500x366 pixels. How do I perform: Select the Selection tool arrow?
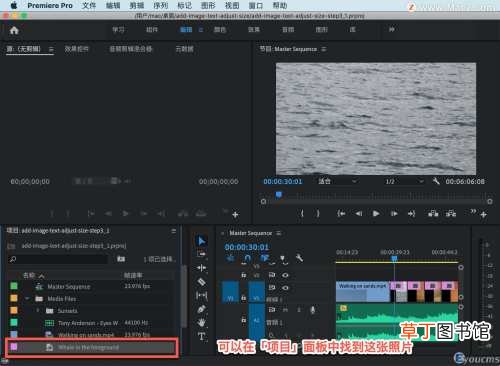202,241
